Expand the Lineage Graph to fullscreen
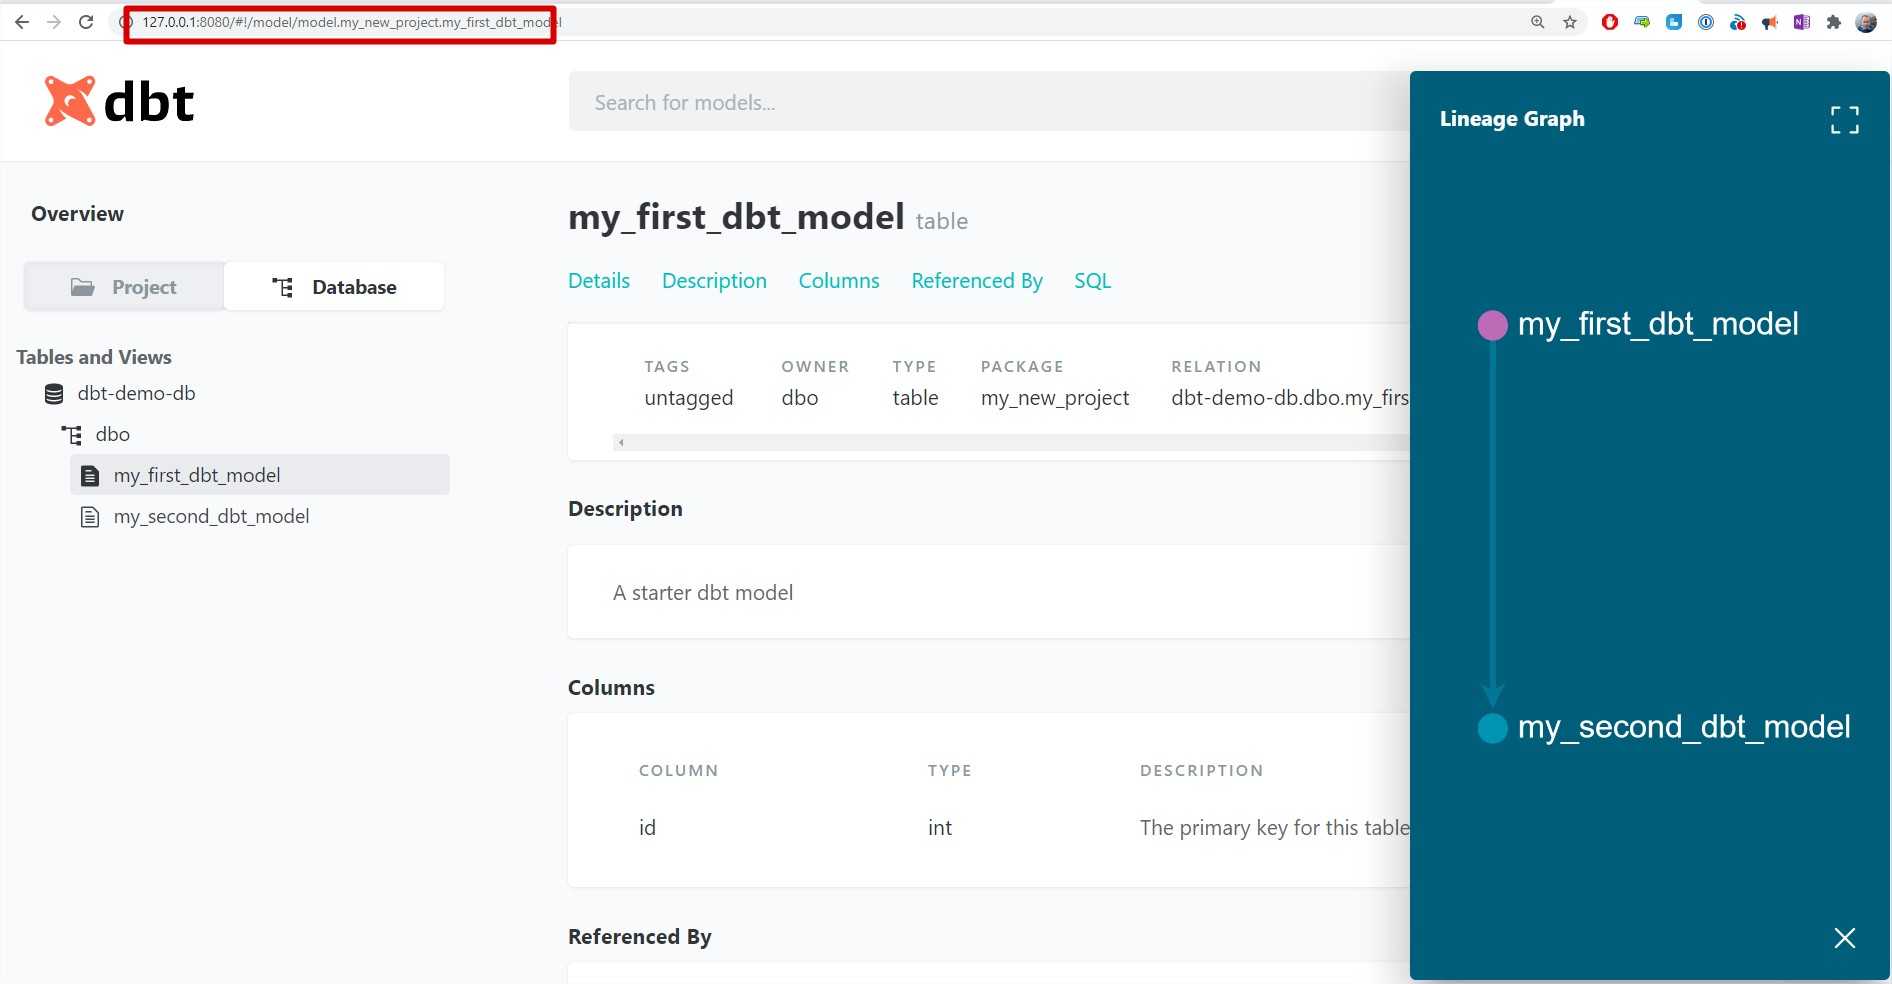 [1844, 119]
